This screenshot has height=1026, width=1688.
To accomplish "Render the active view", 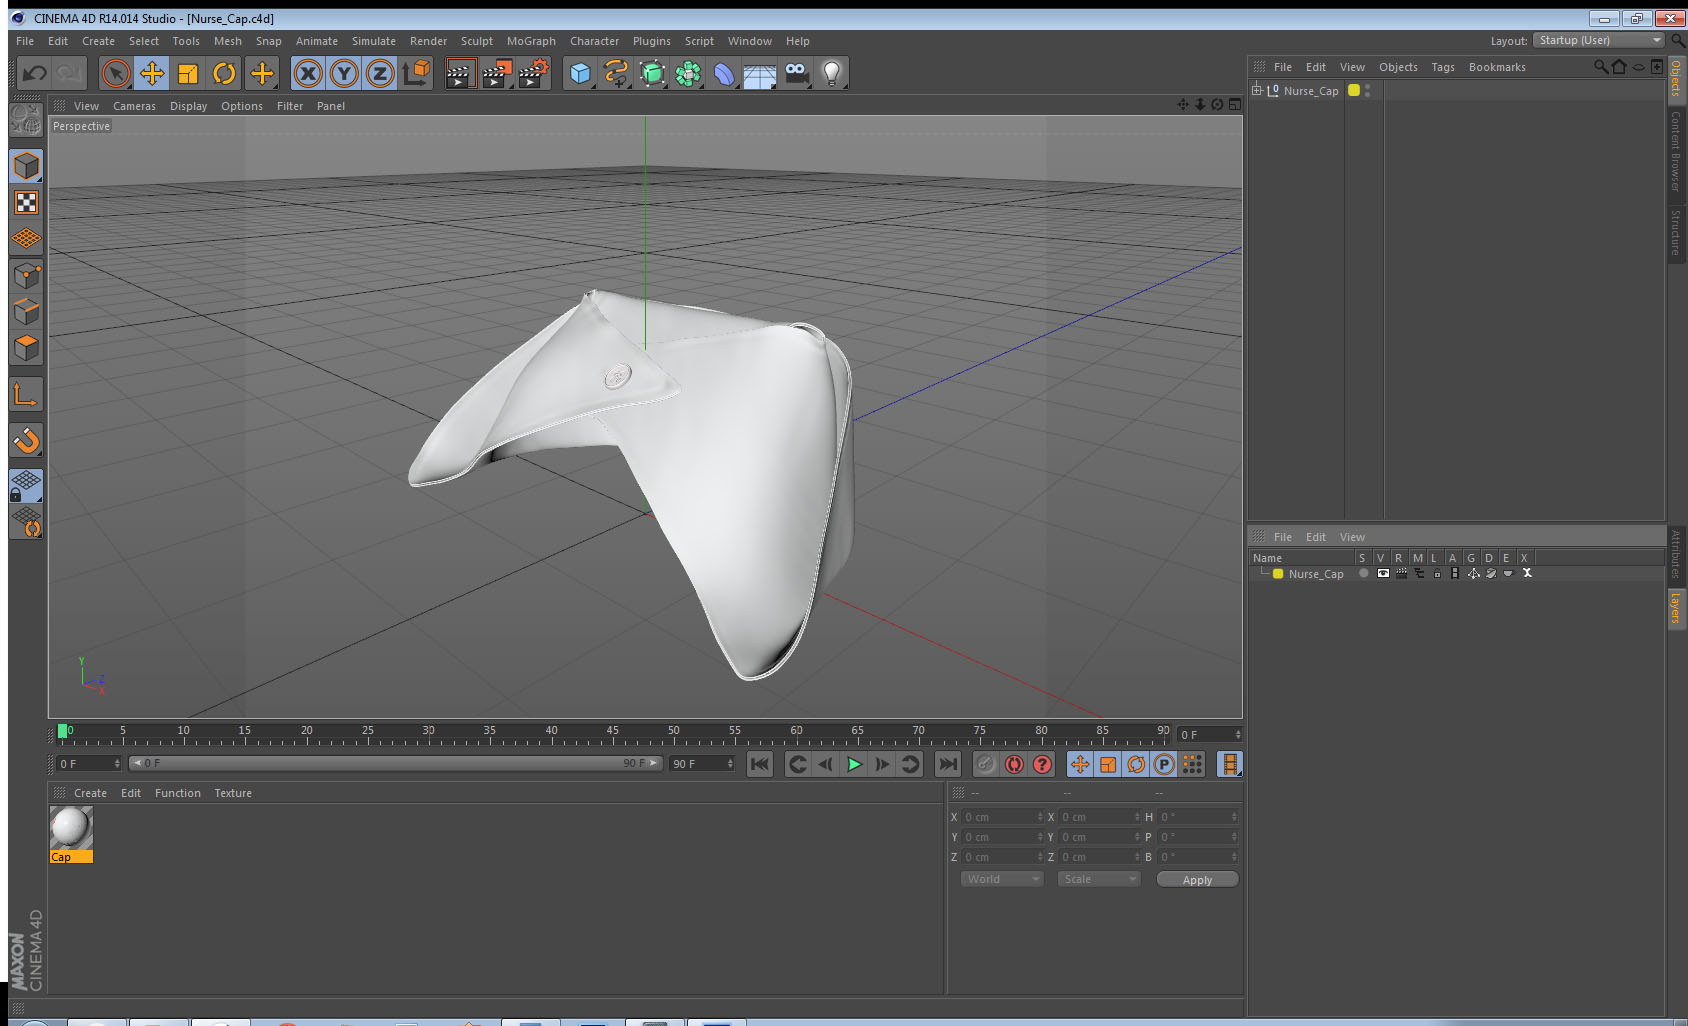I will (x=460, y=73).
